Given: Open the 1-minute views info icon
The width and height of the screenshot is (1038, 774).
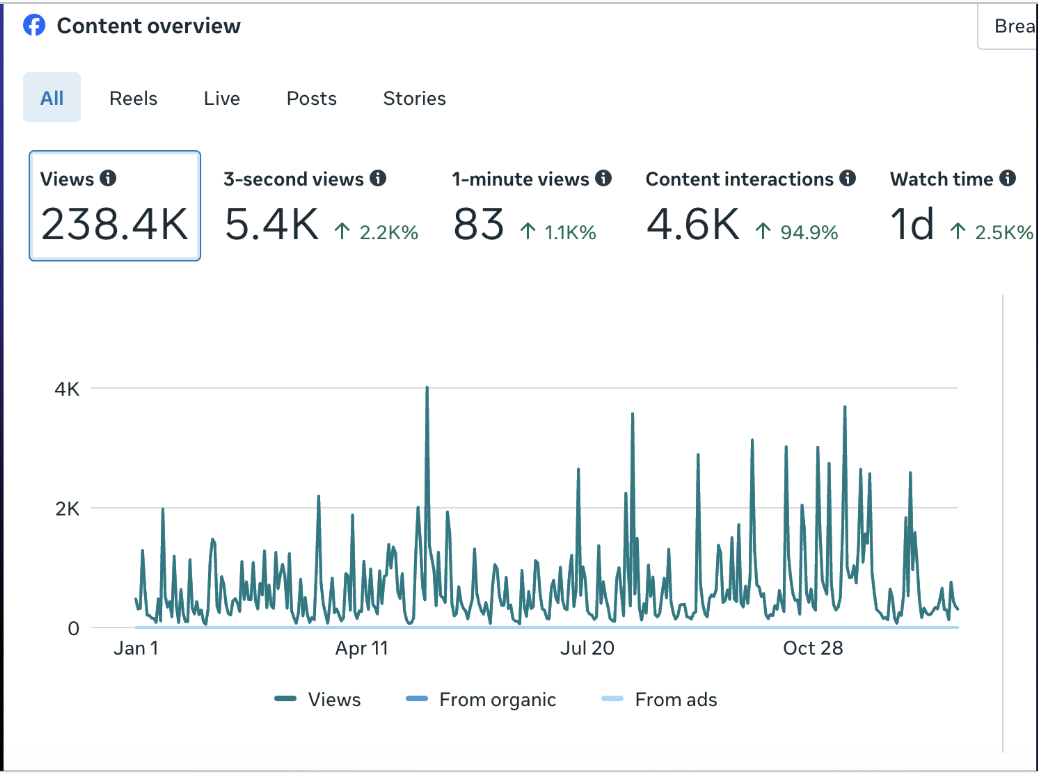Looking at the screenshot, I should tap(603, 178).
